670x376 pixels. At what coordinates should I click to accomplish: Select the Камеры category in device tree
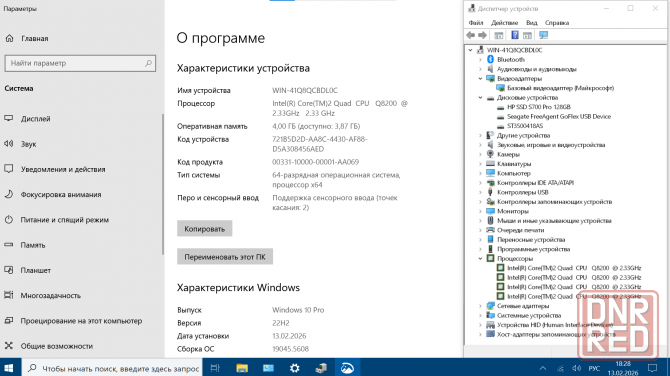click(x=508, y=154)
